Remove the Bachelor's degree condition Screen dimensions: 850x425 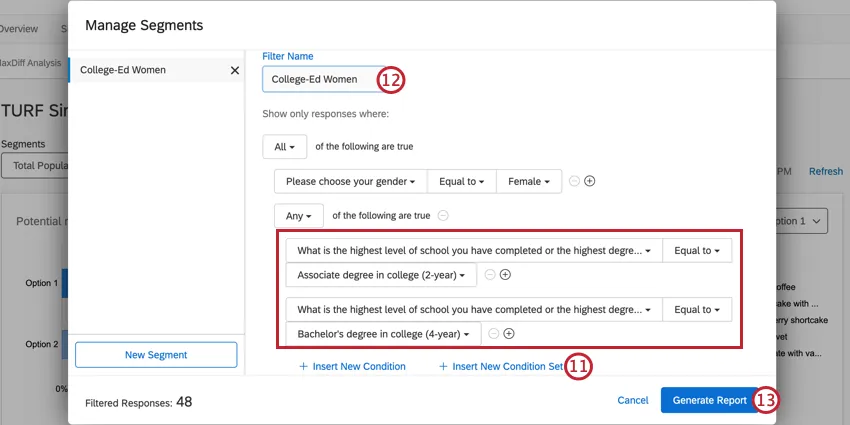point(494,333)
